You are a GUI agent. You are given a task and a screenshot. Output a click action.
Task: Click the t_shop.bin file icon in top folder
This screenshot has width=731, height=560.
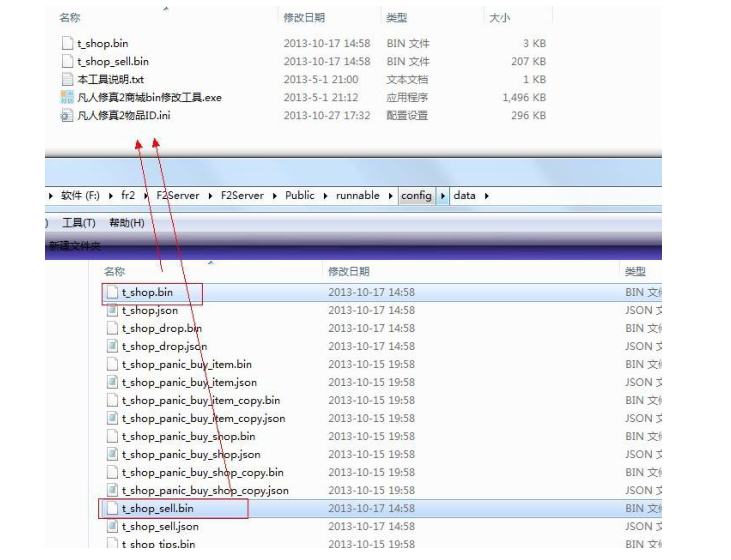[x=67, y=43]
